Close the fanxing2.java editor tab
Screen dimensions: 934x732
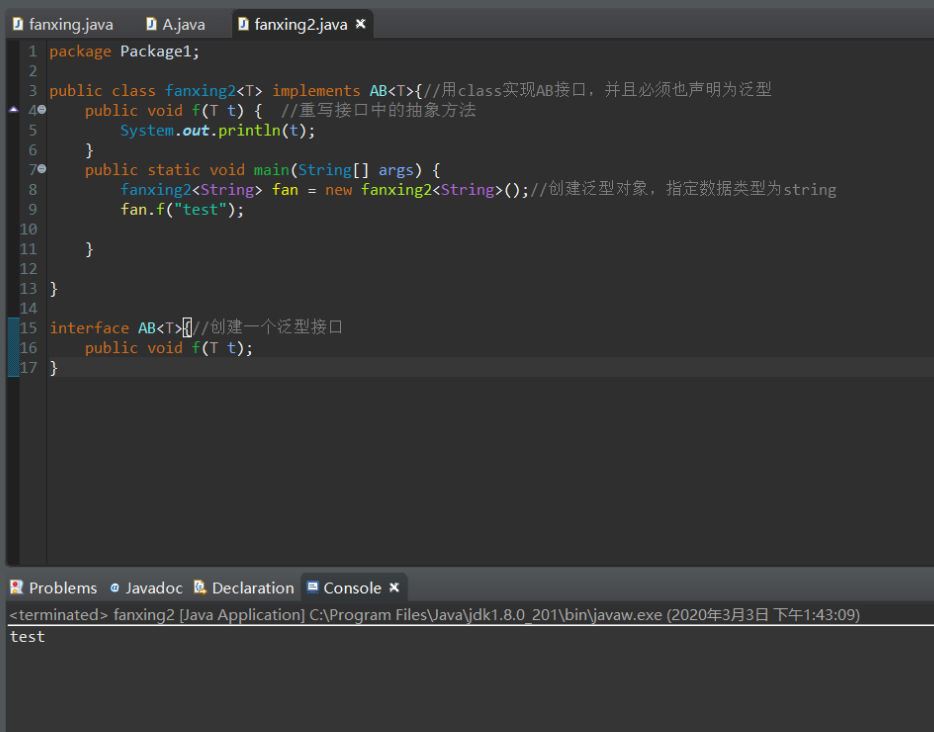361,24
